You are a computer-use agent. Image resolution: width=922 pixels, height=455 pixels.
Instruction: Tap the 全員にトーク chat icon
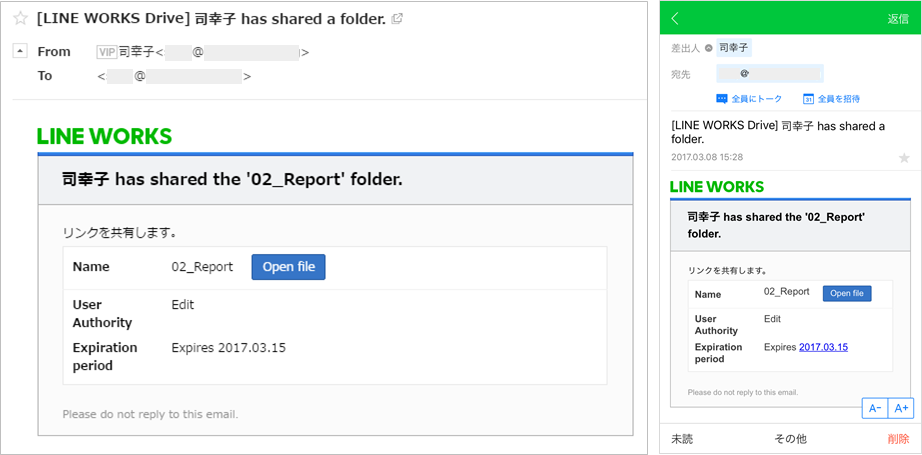[722, 98]
